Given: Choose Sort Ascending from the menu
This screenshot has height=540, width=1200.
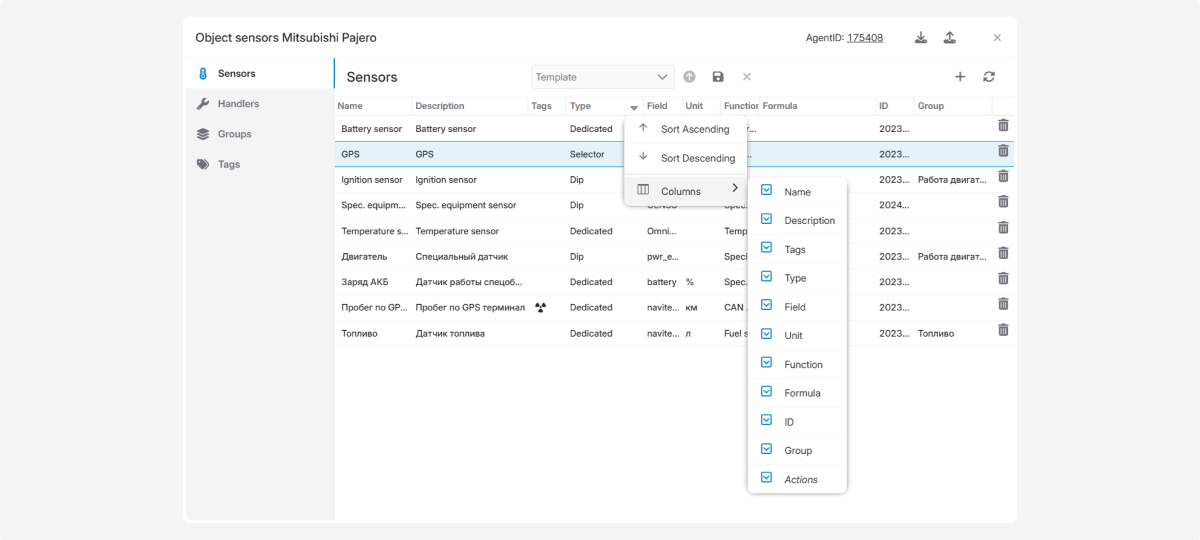Looking at the screenshot, I should tap(696, 129).
